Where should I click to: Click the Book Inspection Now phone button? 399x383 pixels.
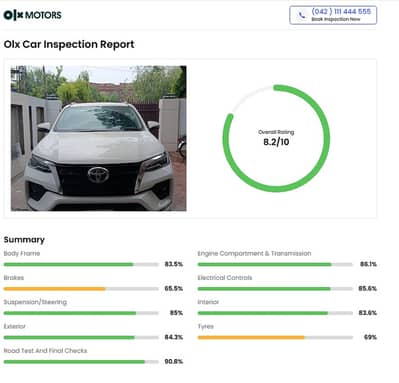[x=333, y=15]
